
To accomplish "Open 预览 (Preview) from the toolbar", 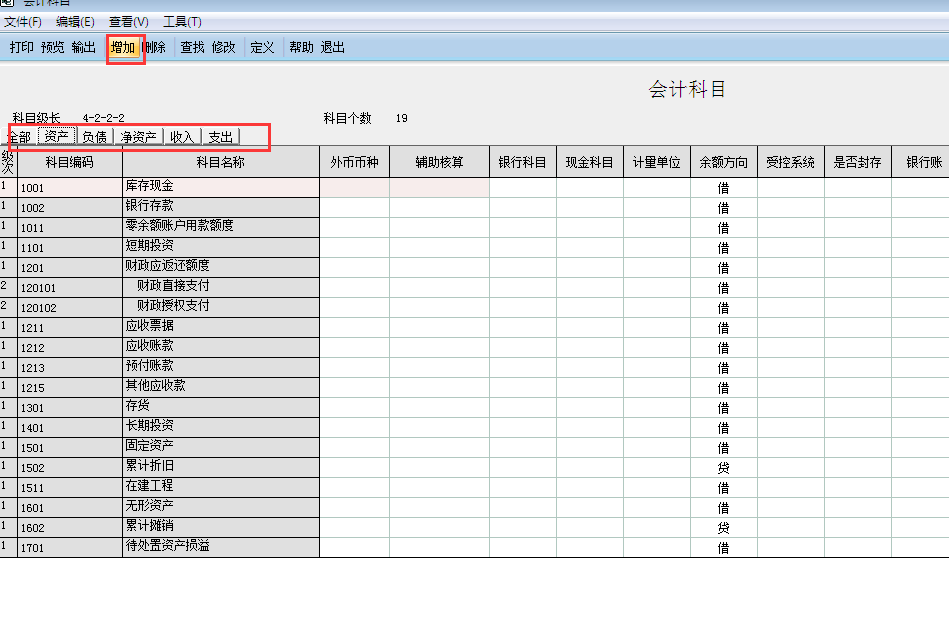I will pos(53,47).
